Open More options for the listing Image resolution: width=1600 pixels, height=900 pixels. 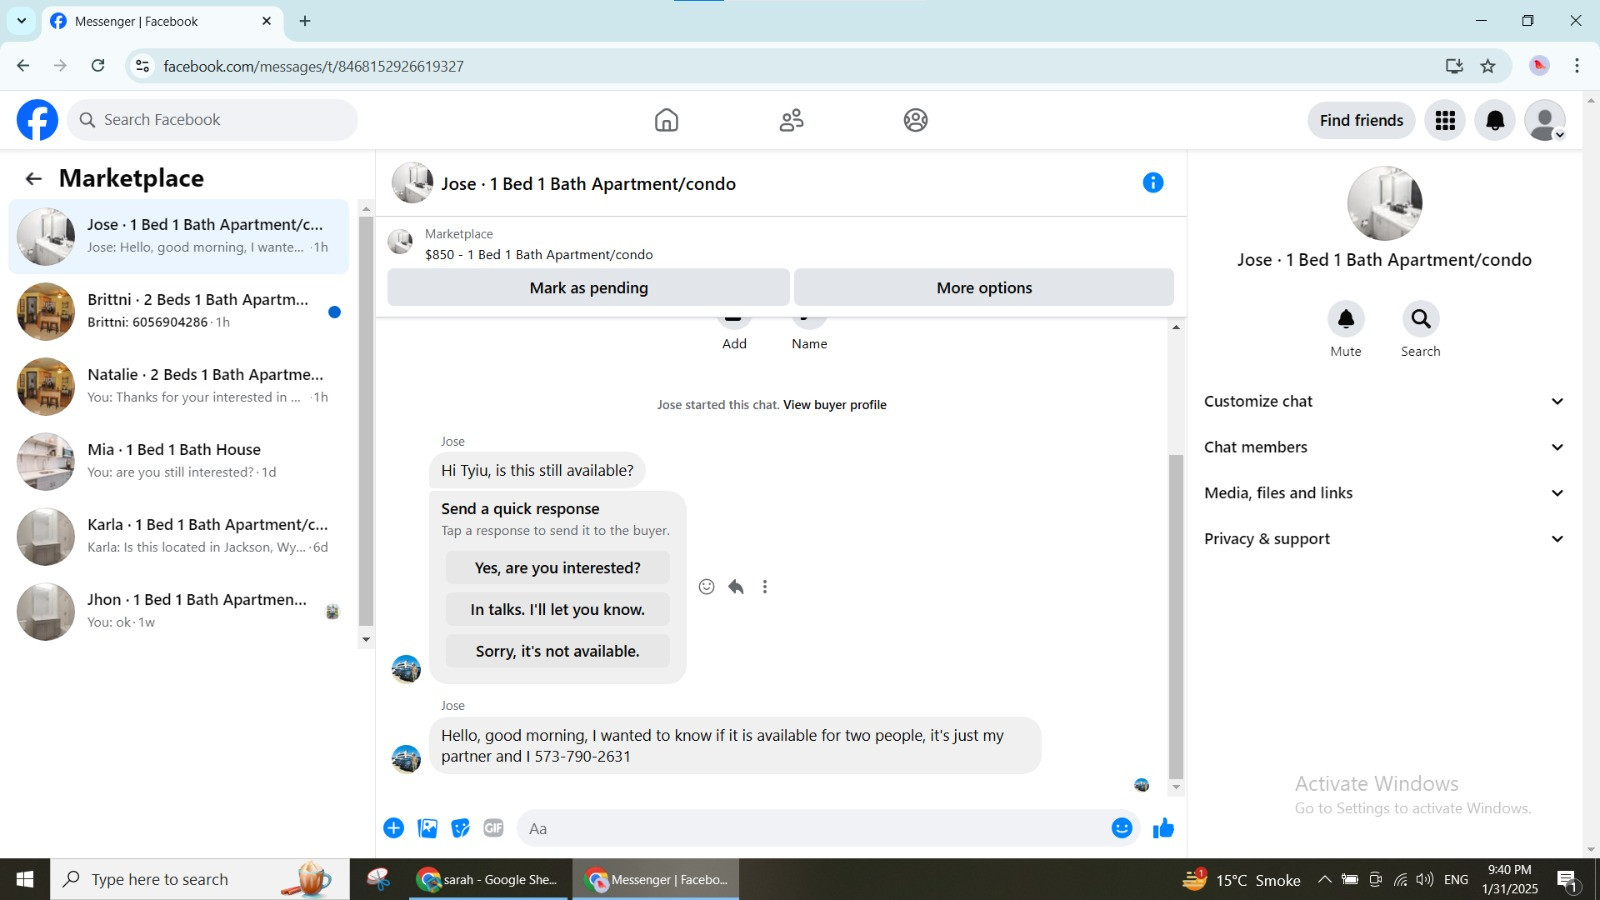tap(984, 288)
